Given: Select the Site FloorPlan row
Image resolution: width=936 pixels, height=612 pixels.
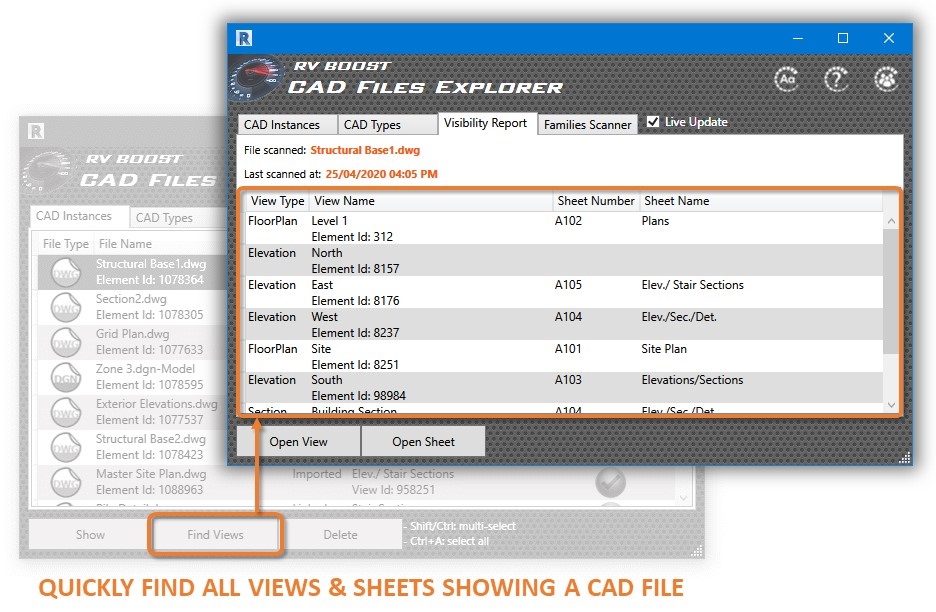Looking at the screenshot, I should [564, 356].
